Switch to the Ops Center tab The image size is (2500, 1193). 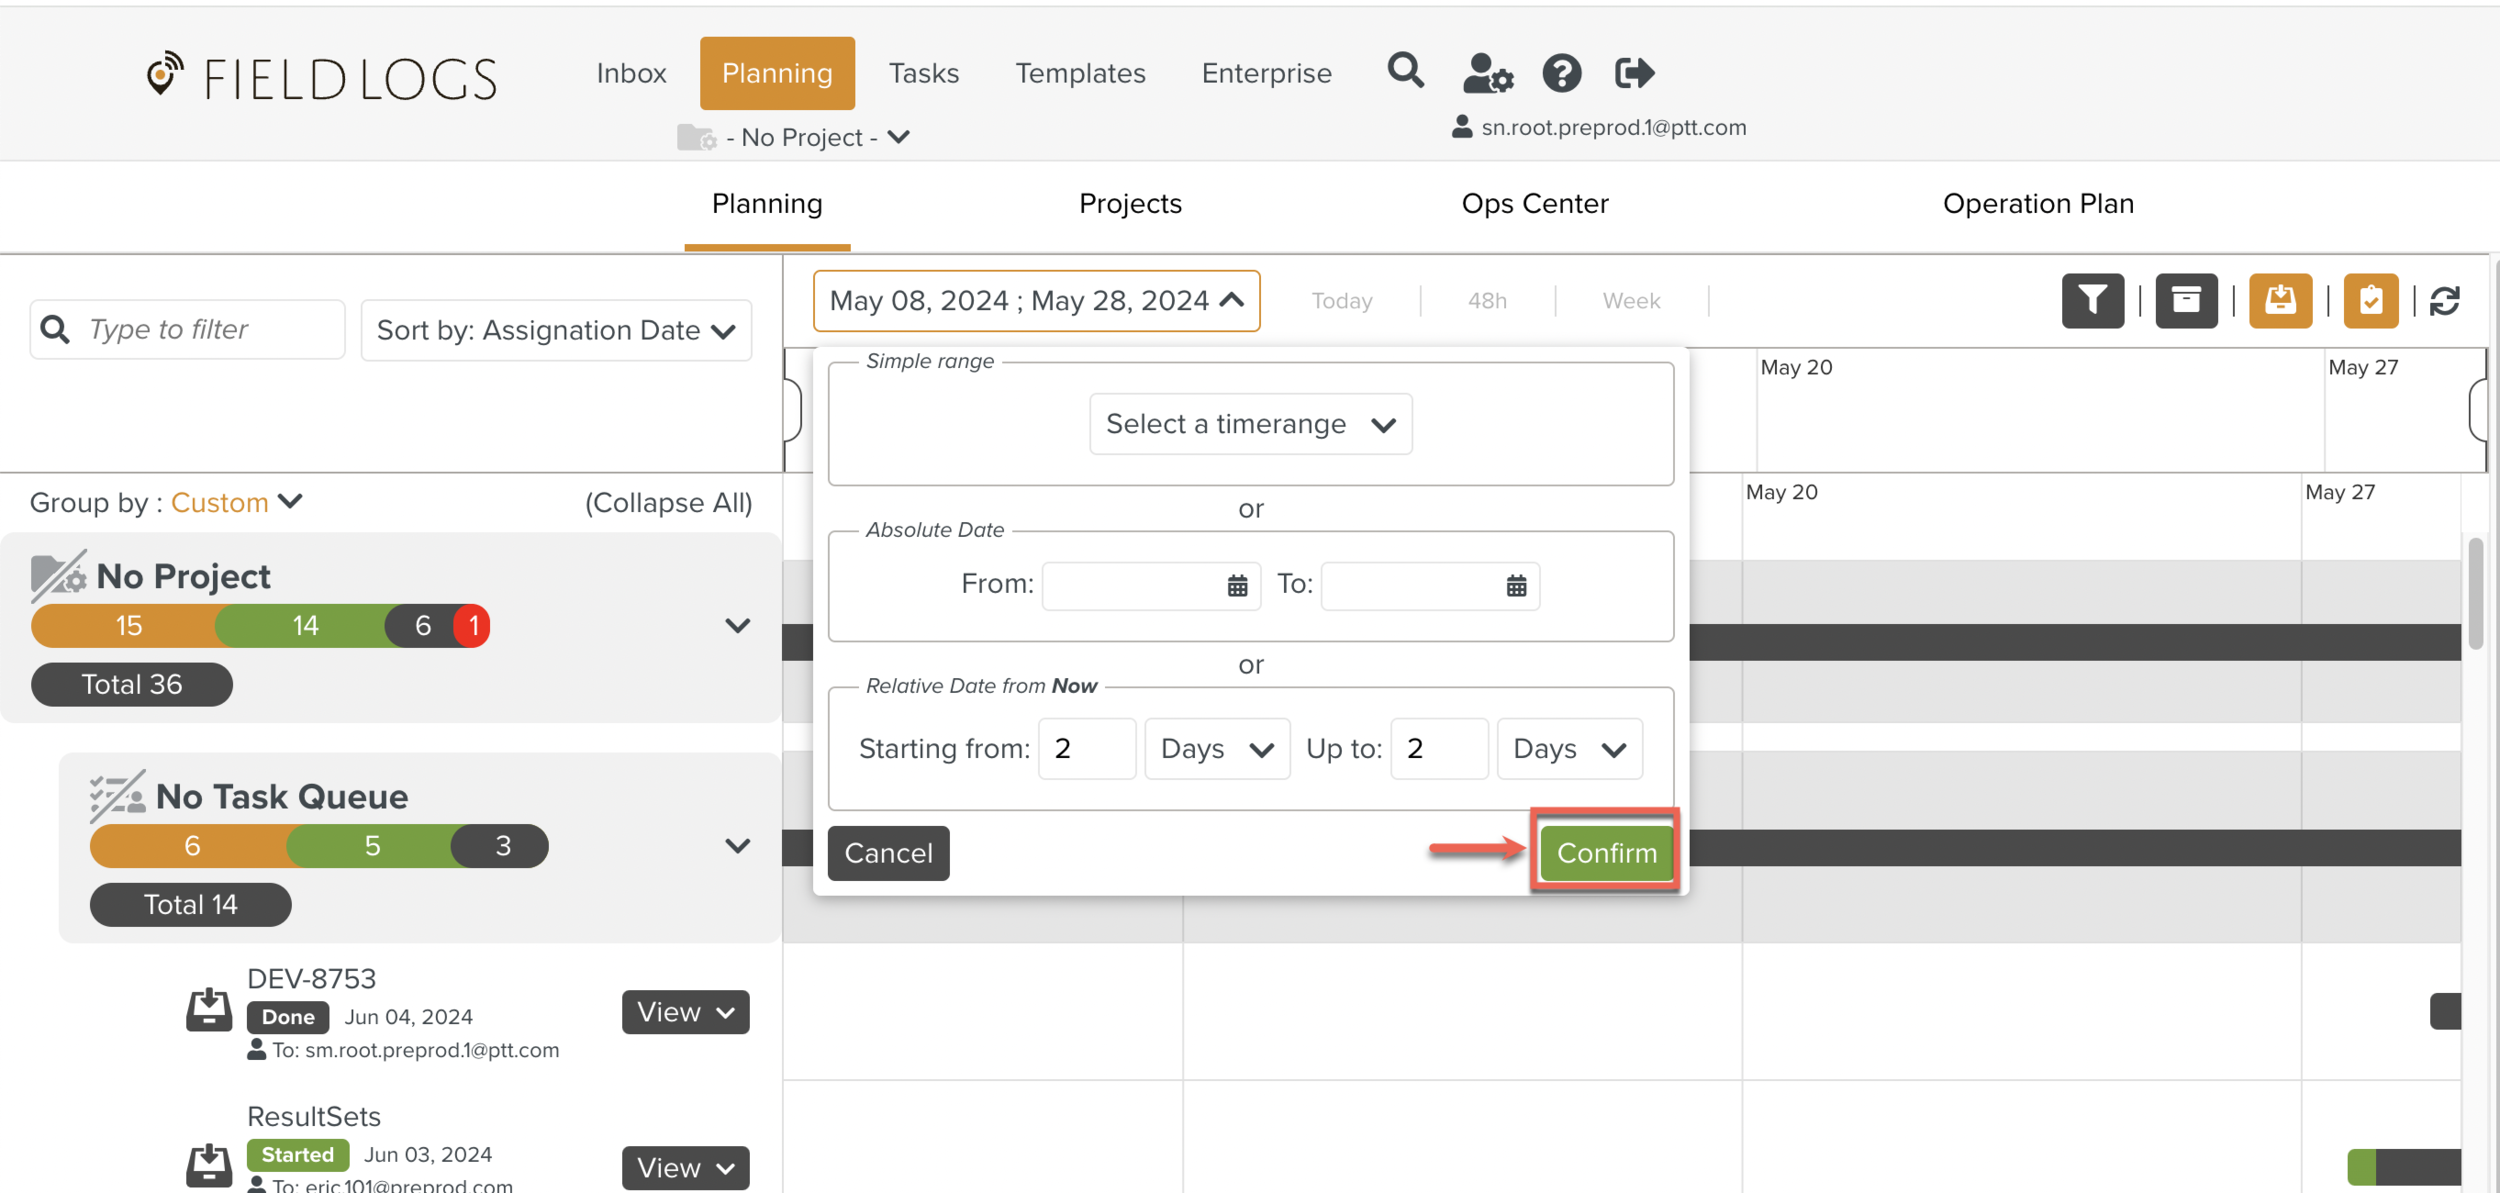(x=1534, y=203)
